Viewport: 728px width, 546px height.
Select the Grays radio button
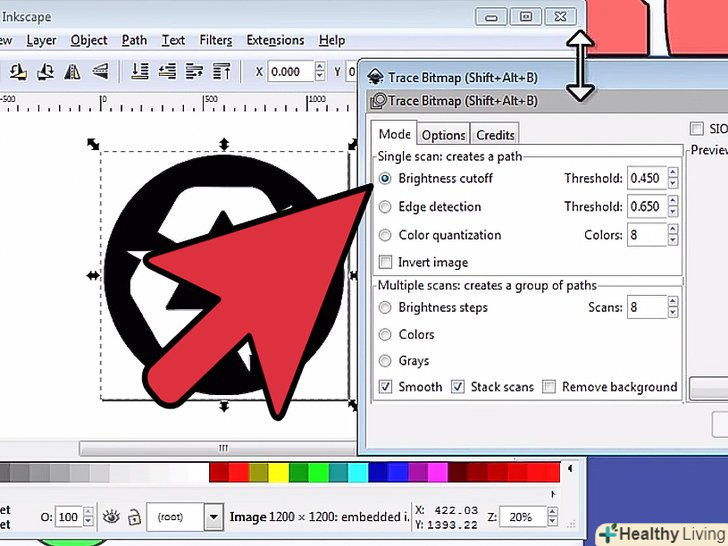tap(385, 360)
